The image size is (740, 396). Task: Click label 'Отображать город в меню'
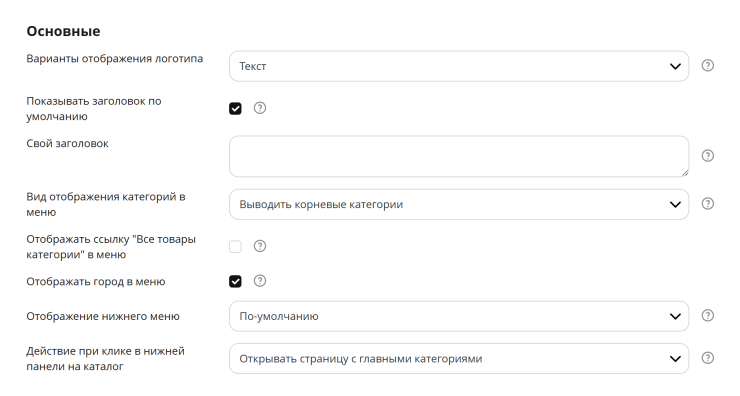tap(96, 282)
